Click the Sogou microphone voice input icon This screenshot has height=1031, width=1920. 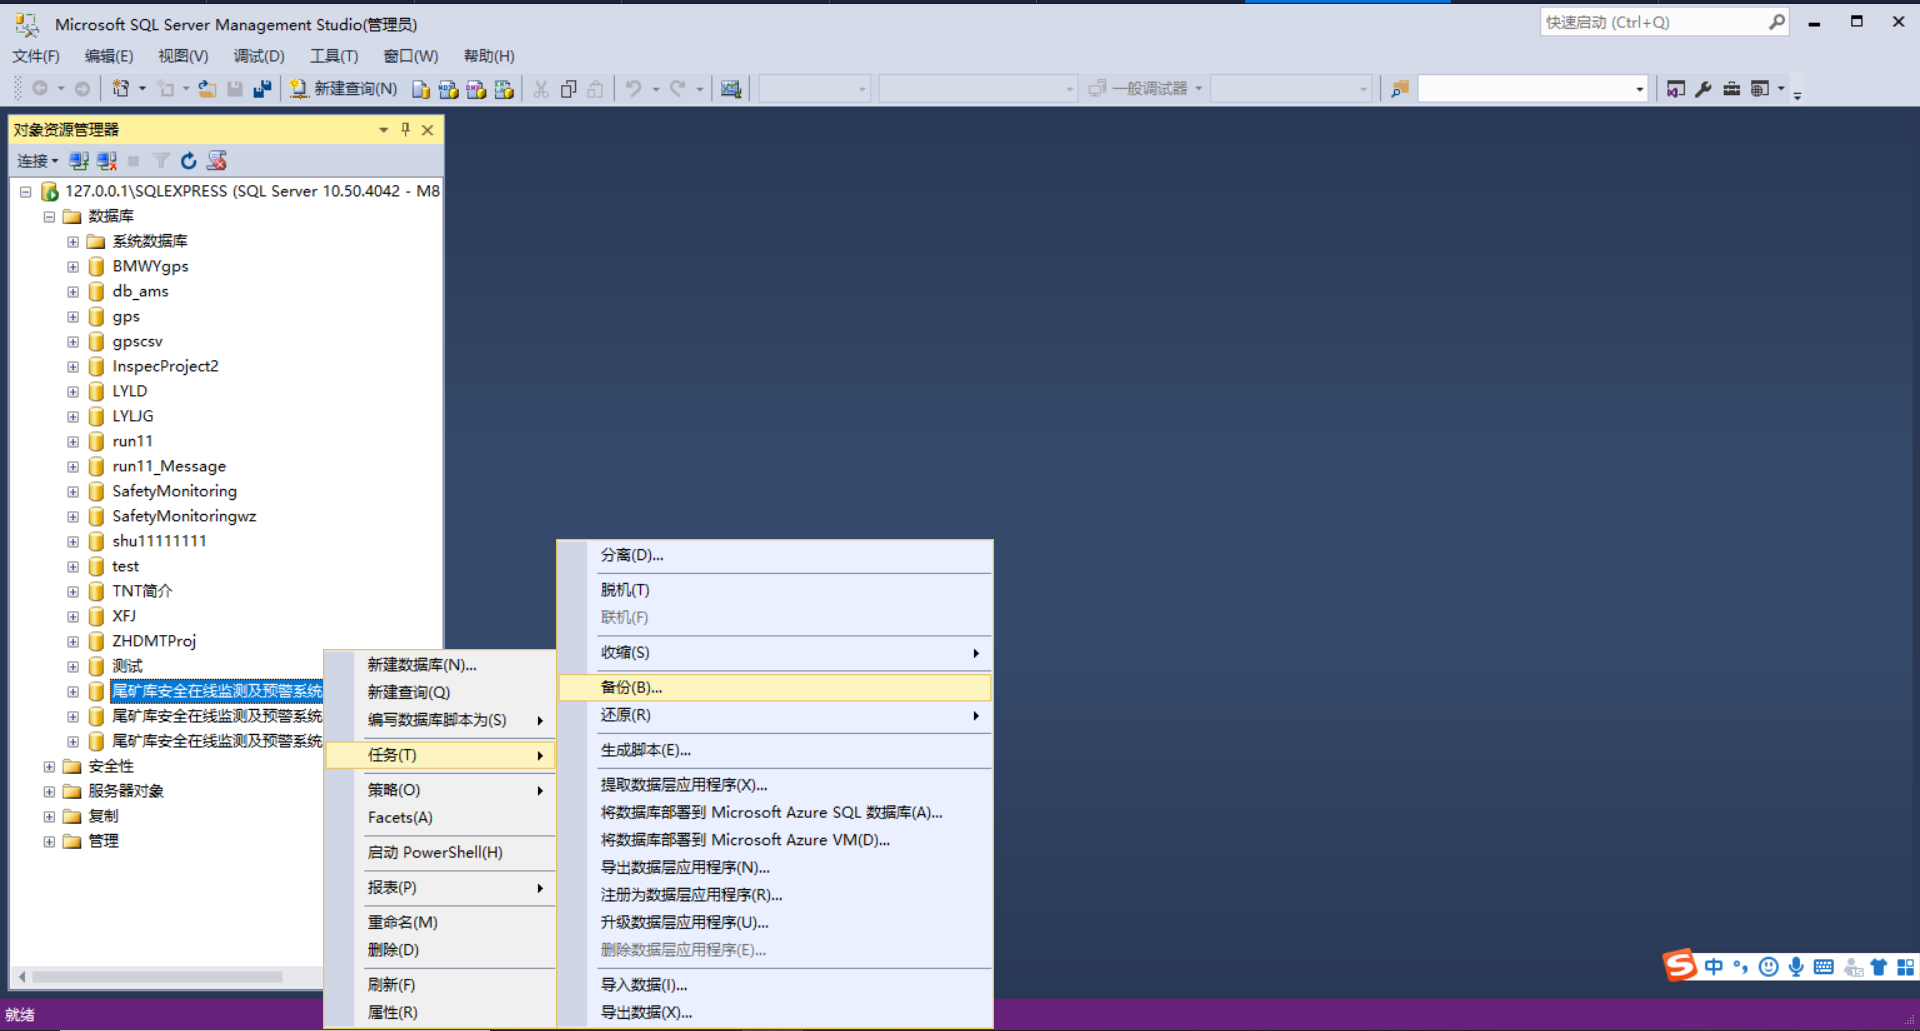click(x=1797, y=966)
